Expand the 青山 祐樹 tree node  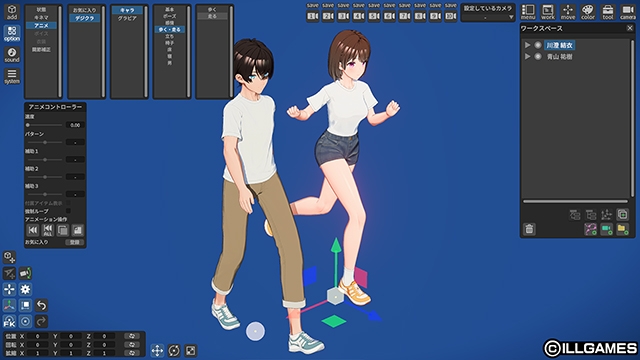[527, 56]
